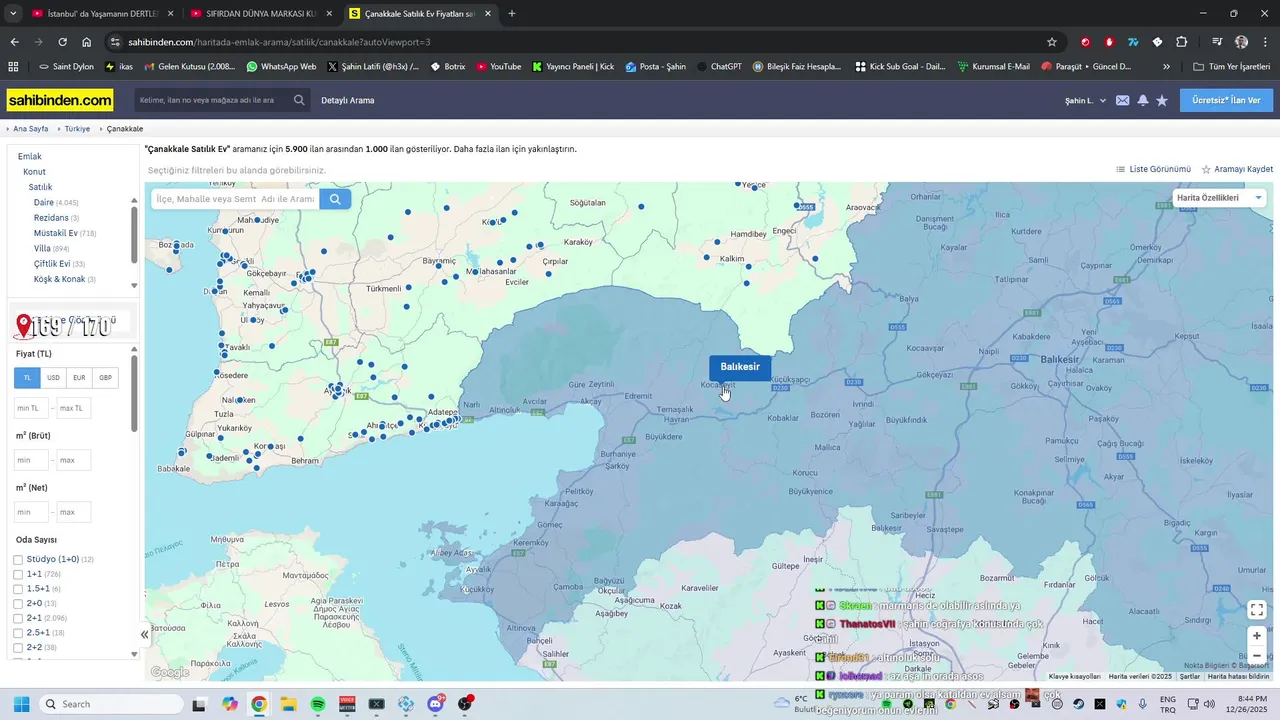The width and height of the screenshot is (1280, 720).
Task: Click Aramayı Kaydet link
Action: pos(1237,169)
